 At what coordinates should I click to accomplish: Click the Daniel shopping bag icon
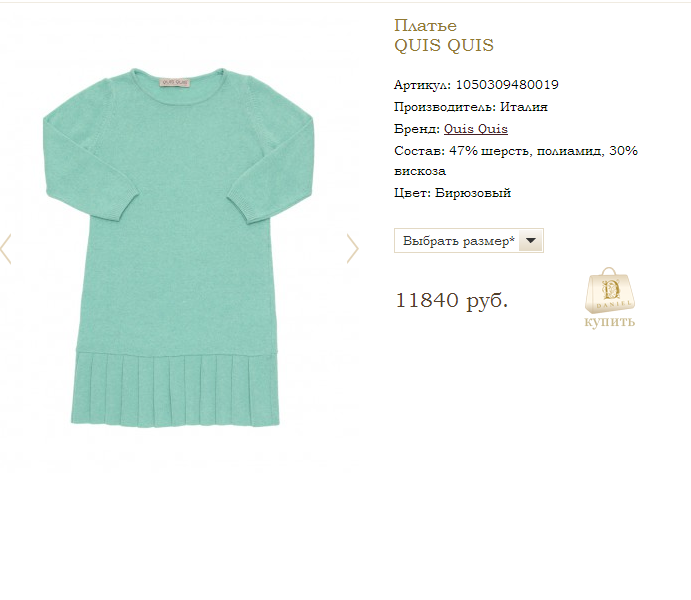(x=609, y=290)
